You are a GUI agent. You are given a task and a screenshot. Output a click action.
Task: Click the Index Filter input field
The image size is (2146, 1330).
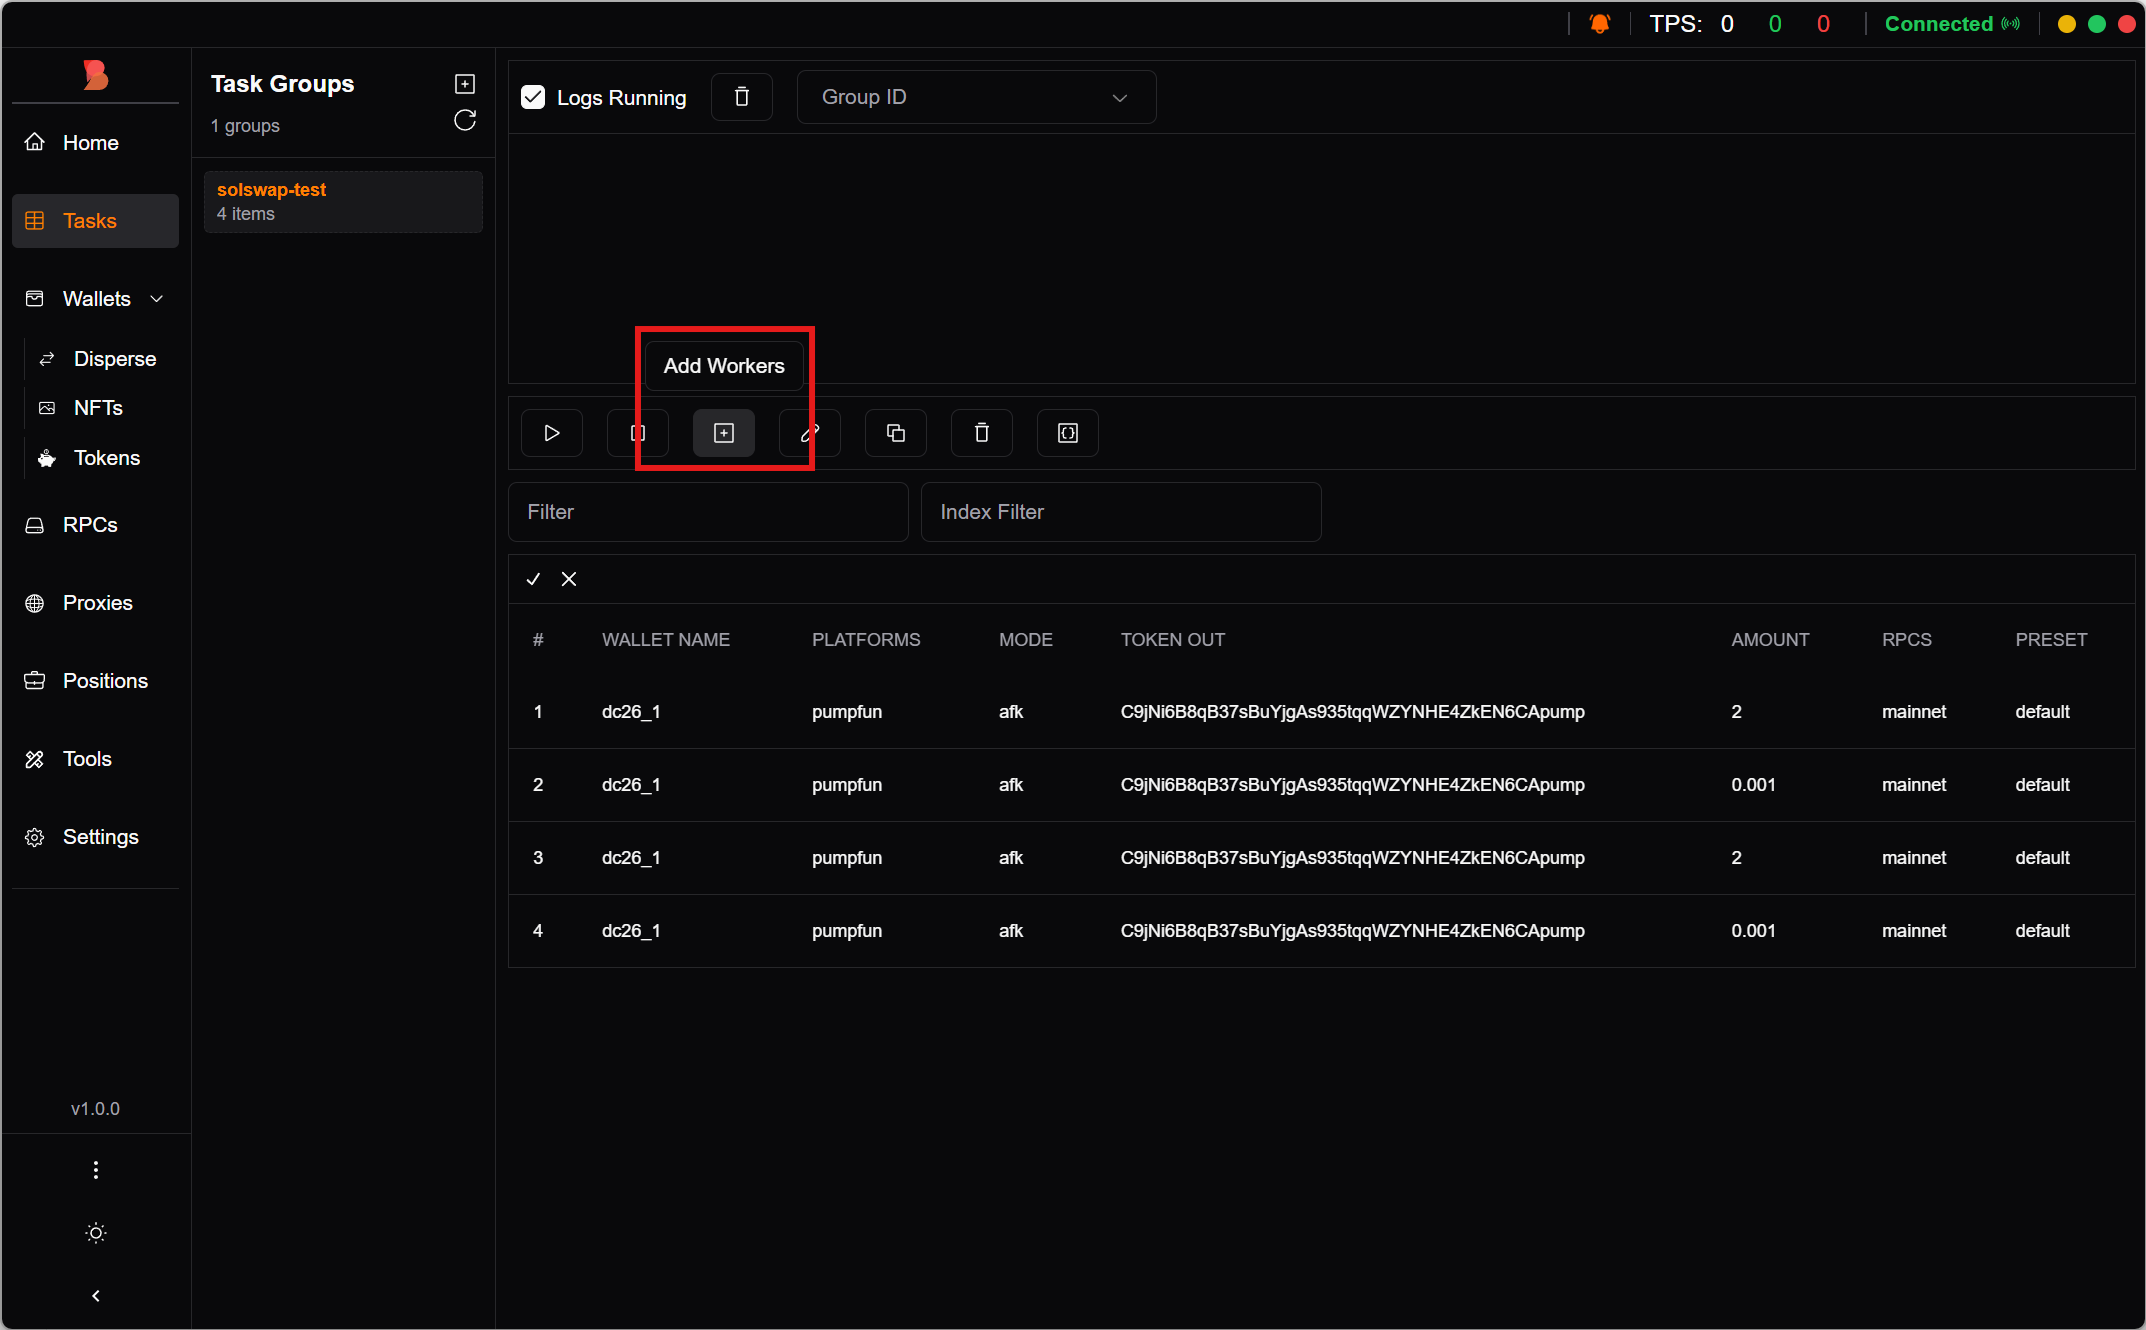[x=1120, y=512]
